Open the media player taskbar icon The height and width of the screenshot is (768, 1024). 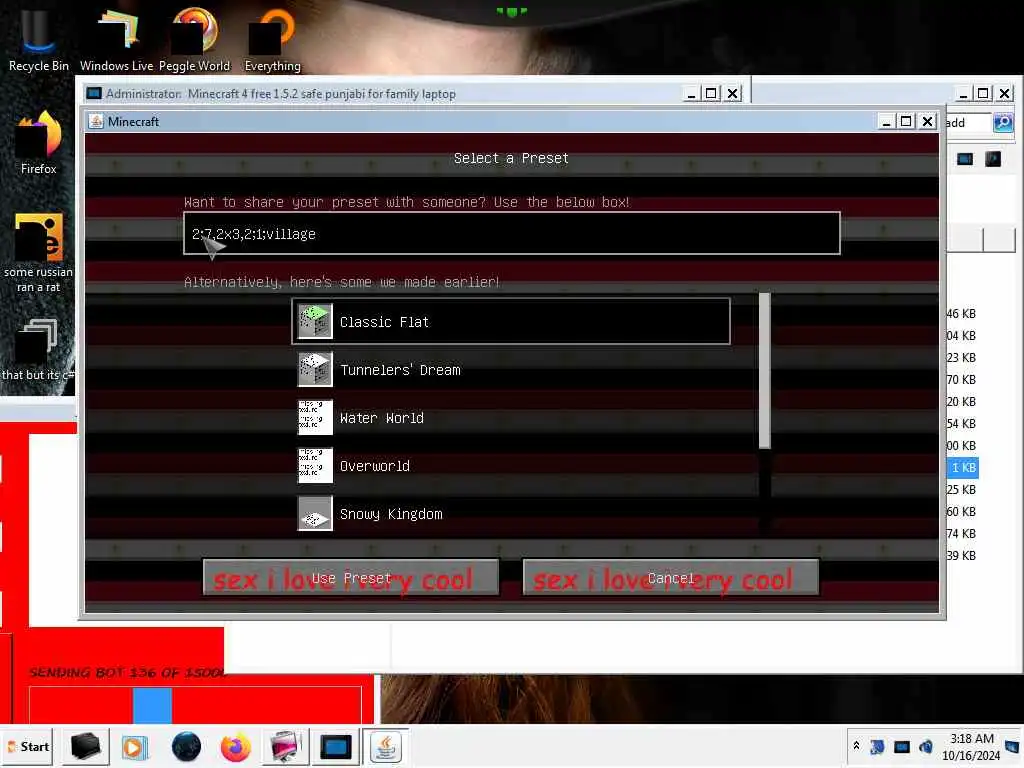[135, 746]
